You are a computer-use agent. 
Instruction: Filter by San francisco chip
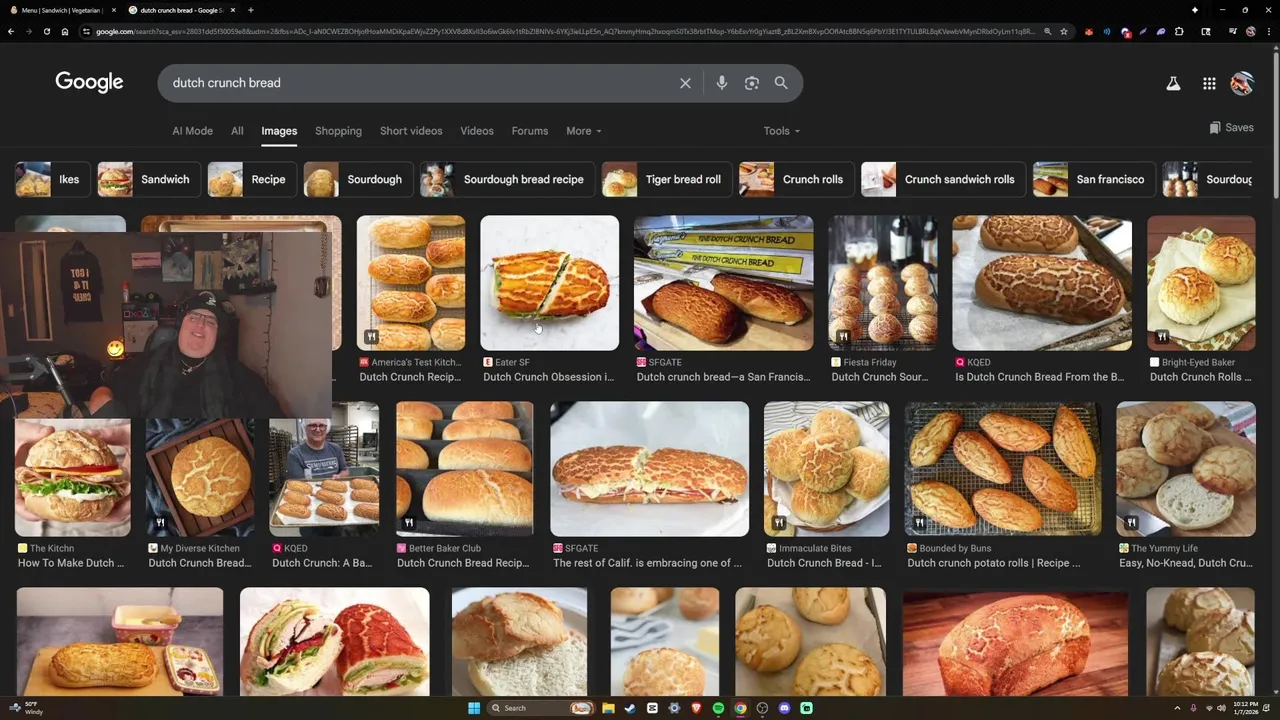[x=1094, y=179]
